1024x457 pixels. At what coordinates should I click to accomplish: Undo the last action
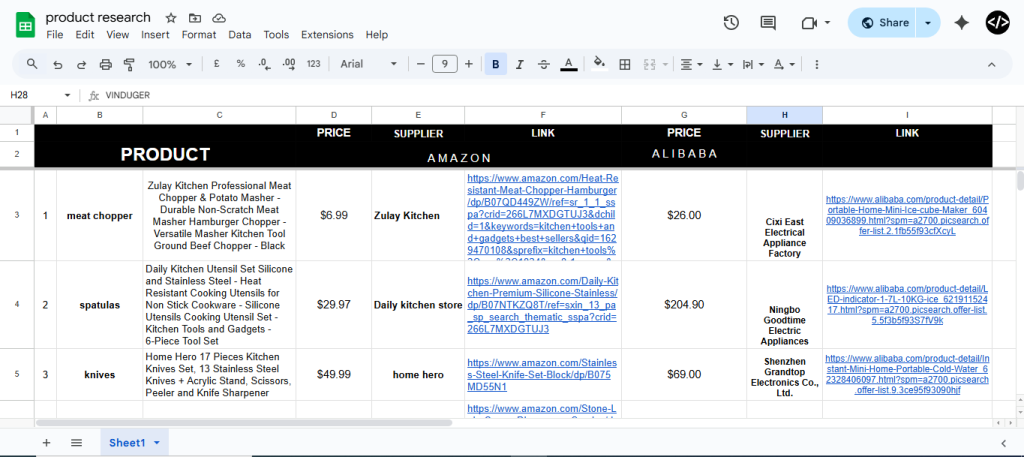pos(57,64)
